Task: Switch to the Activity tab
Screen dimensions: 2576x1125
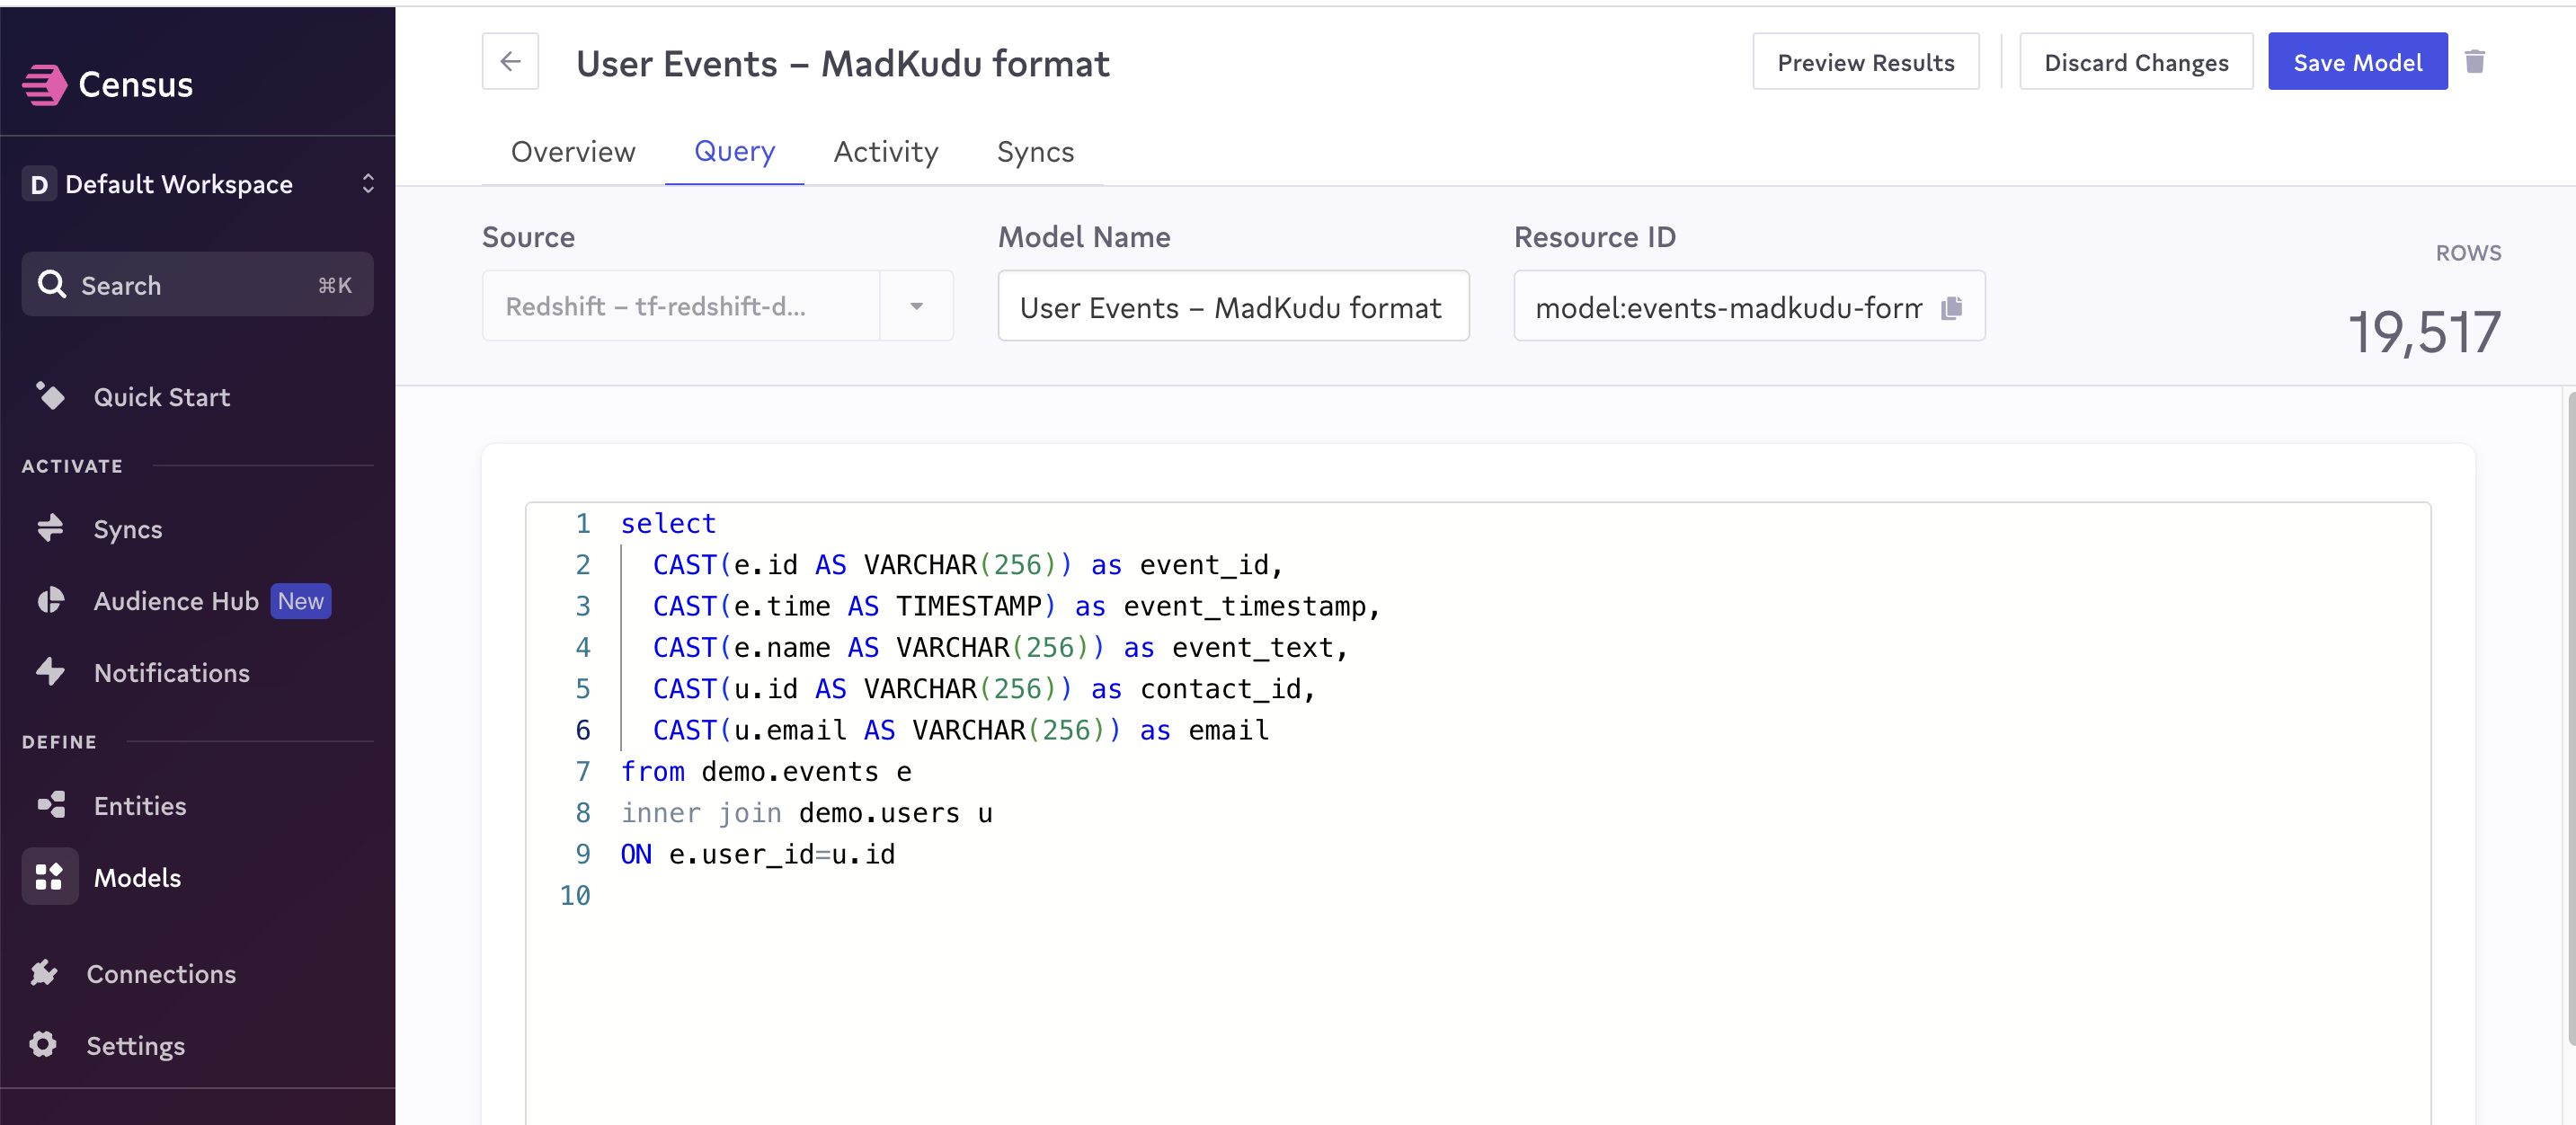Action: (885, 152)
